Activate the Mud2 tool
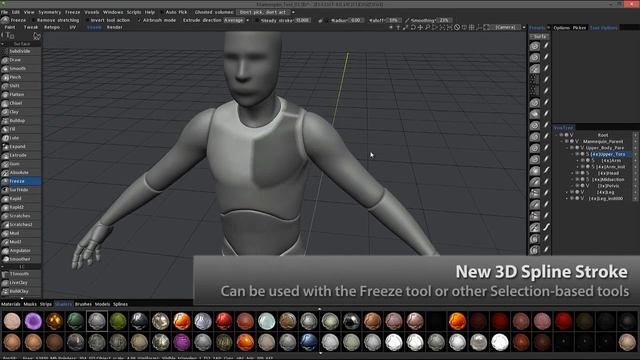 (x=21, y=242)
